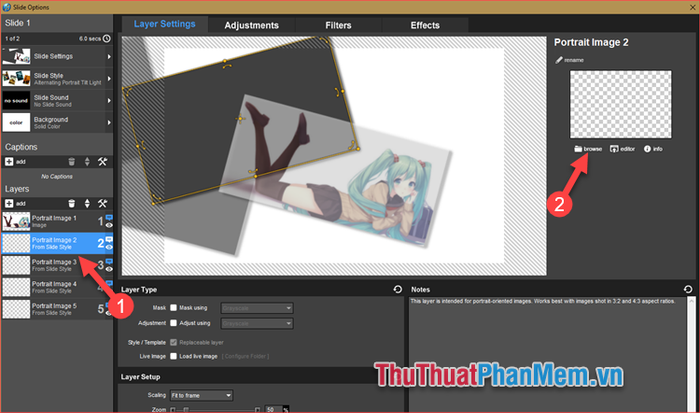Toggle visibility of Portrait Image 1
Screen dimensions: 700x413
click(109, 225)
